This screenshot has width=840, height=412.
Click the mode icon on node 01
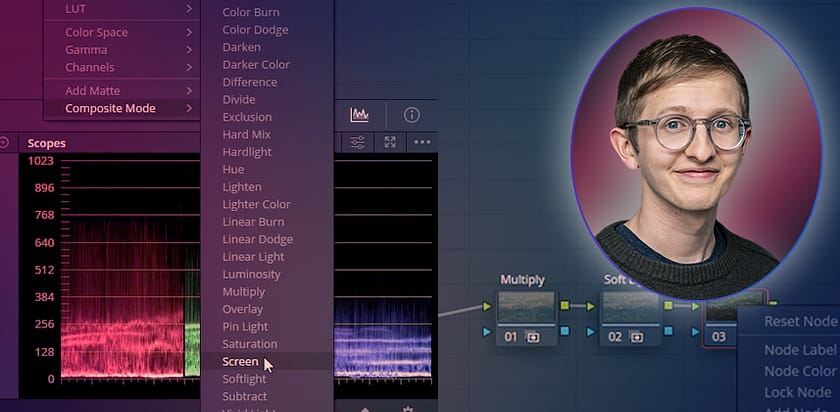tap(533, 337)
